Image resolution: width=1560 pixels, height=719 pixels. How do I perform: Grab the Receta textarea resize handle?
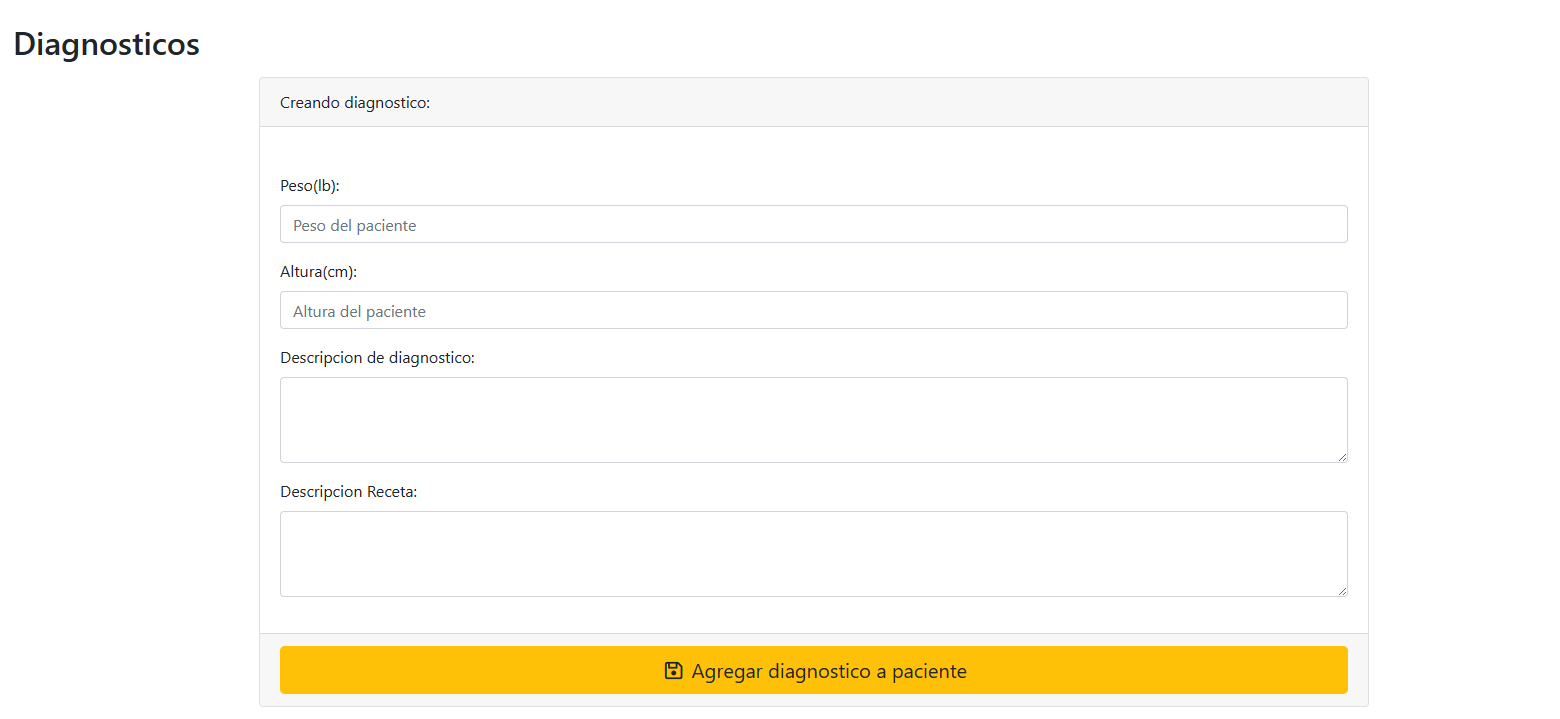tap(1342, 591)
